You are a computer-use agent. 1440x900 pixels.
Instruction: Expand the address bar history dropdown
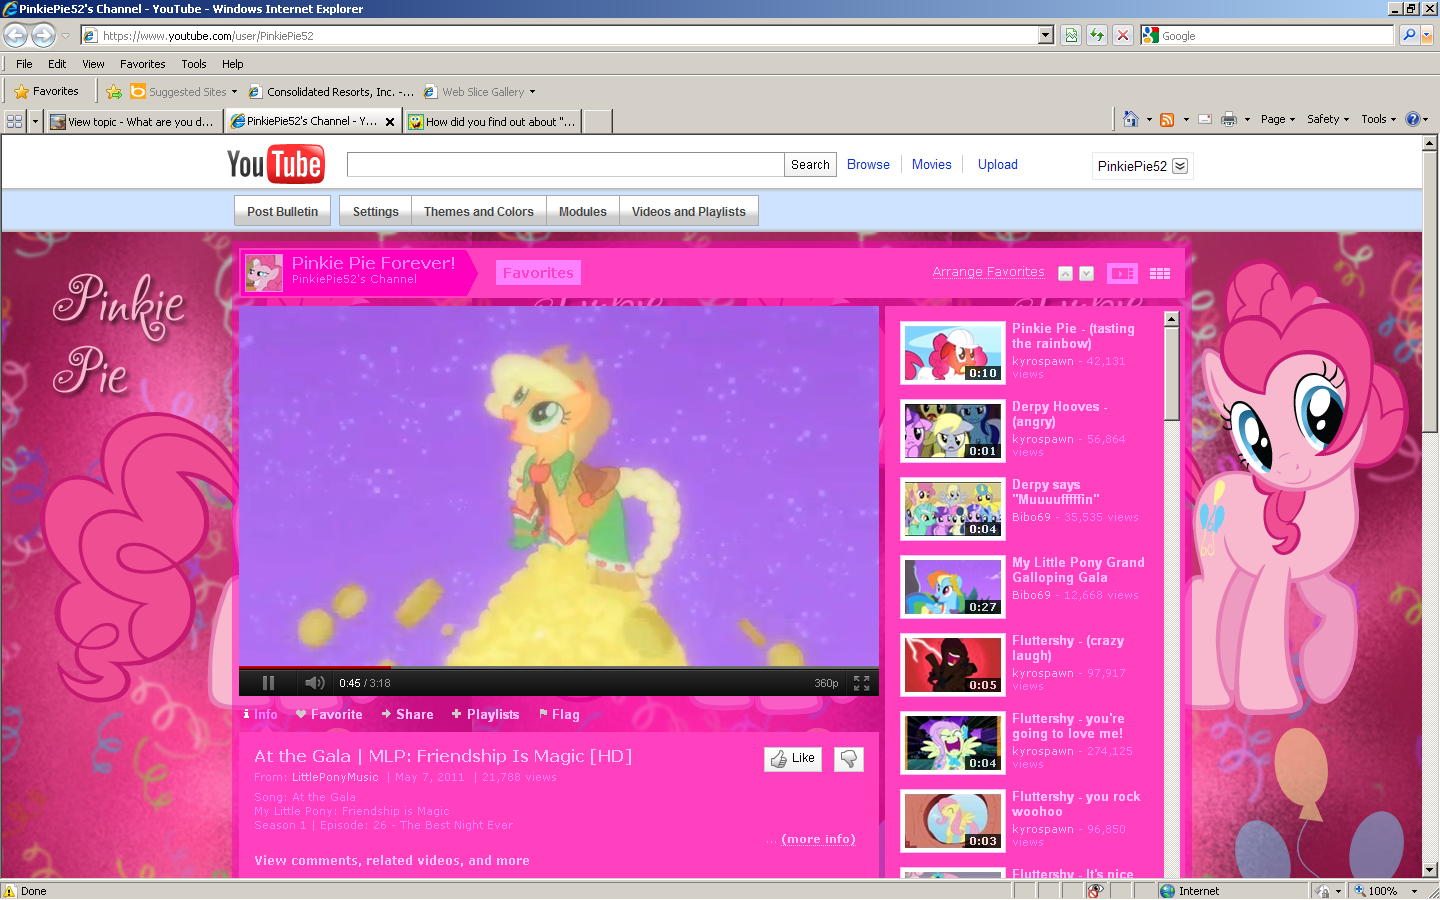pos(1046,35)
